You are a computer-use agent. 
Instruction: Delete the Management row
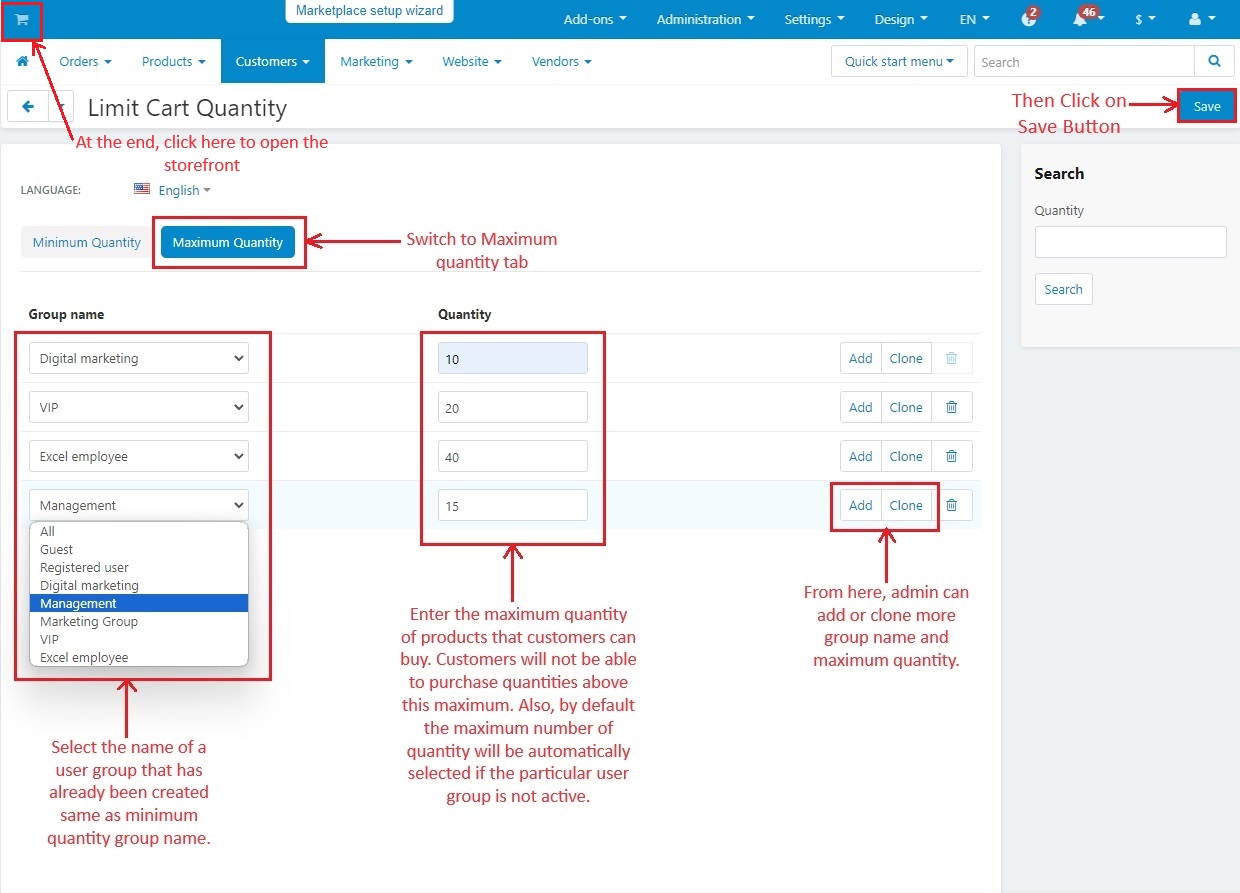(x=952, y=505)
